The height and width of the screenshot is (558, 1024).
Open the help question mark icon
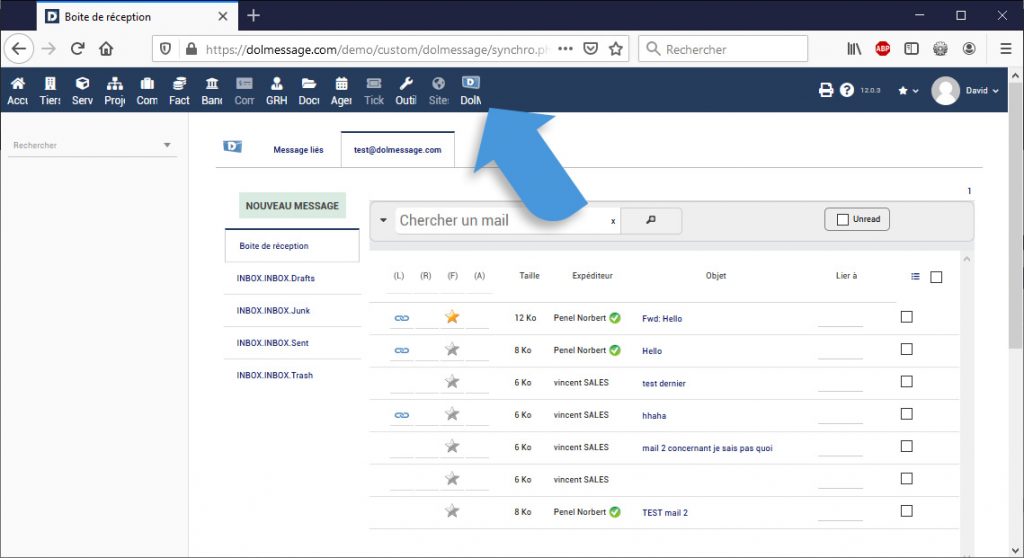[847, 90]
